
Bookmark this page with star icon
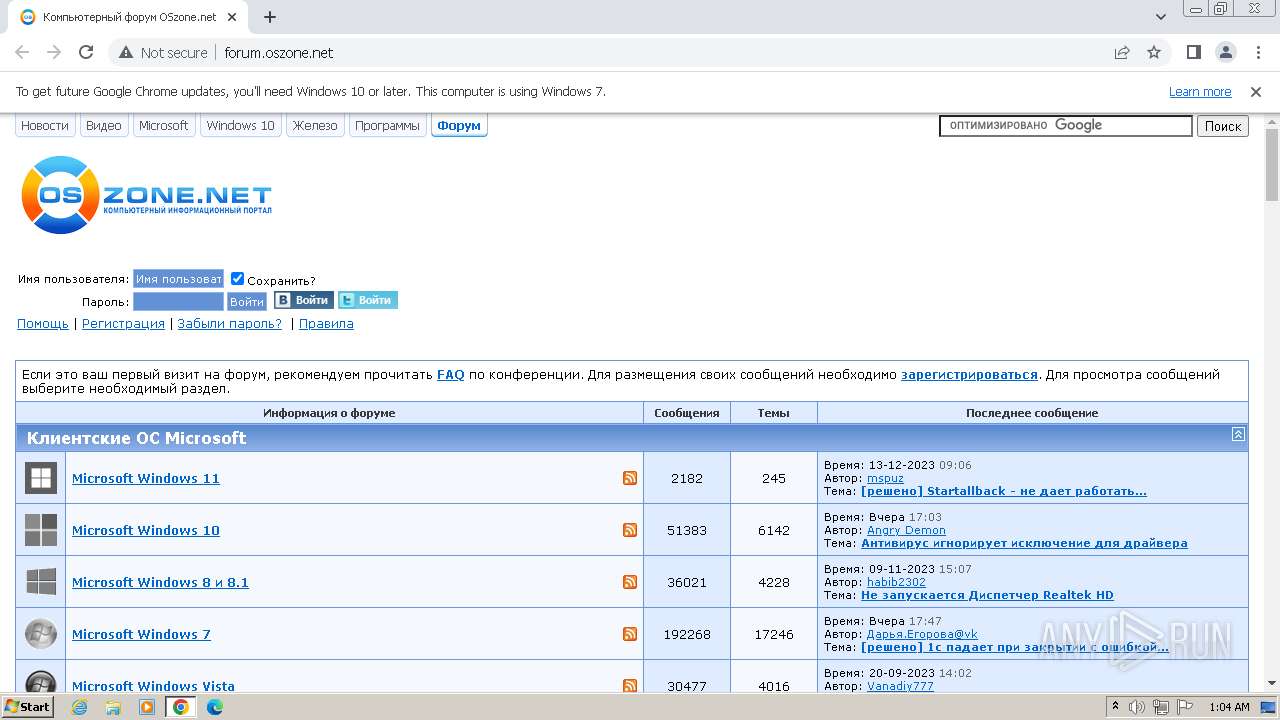pyautogui.click(x=1154, y=52)
